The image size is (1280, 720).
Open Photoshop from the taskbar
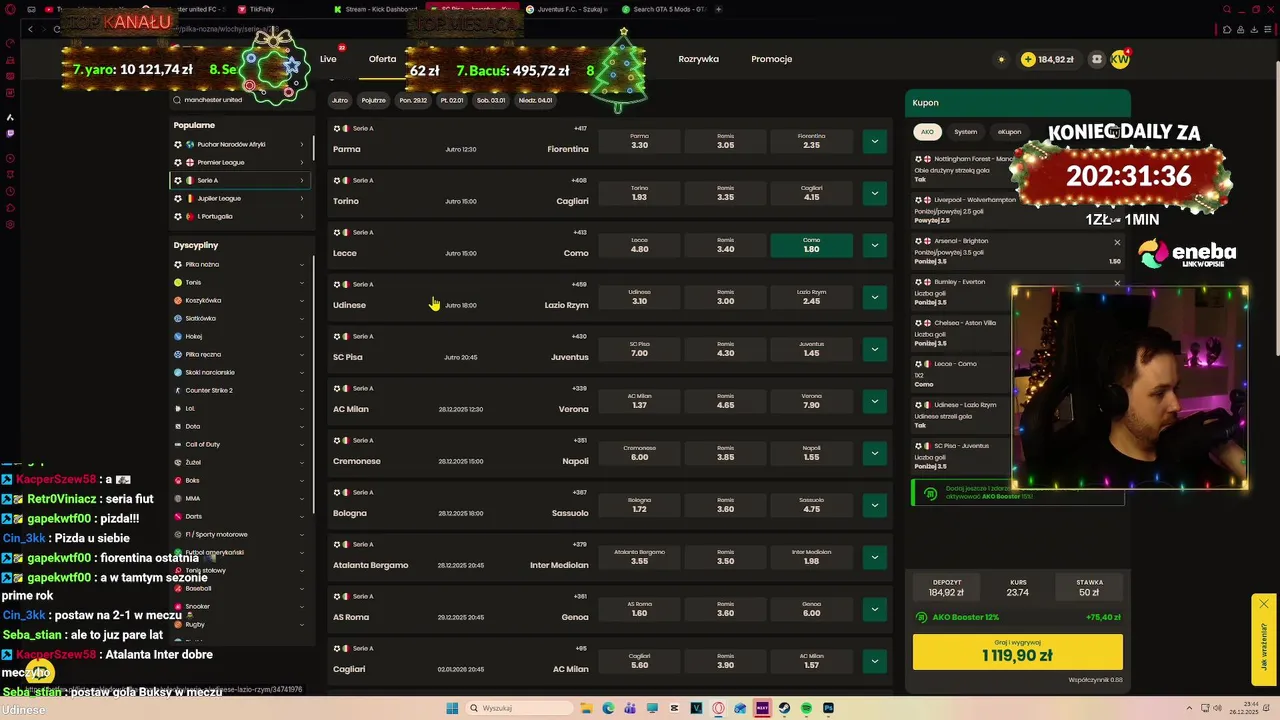pos(828,708)
